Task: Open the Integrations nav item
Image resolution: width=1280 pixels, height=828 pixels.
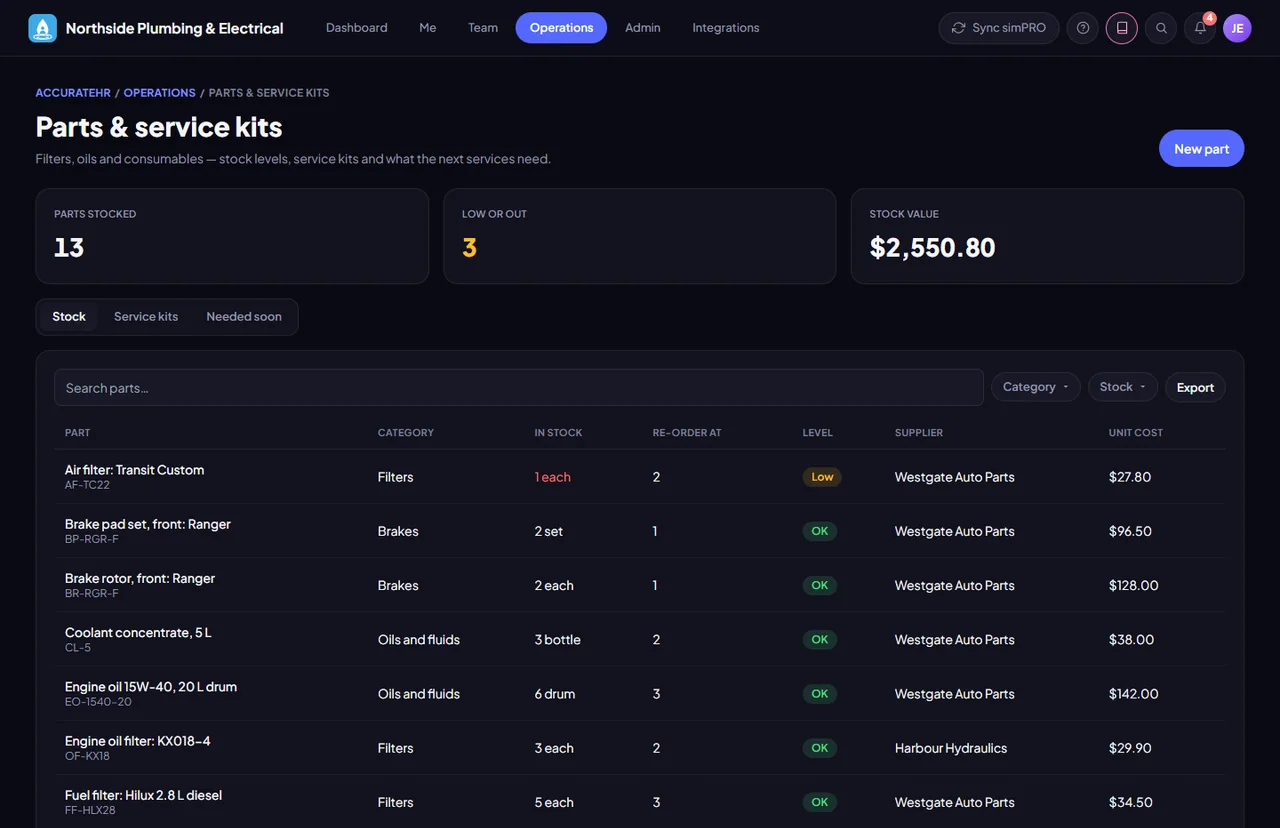Action: coord(726,28)
